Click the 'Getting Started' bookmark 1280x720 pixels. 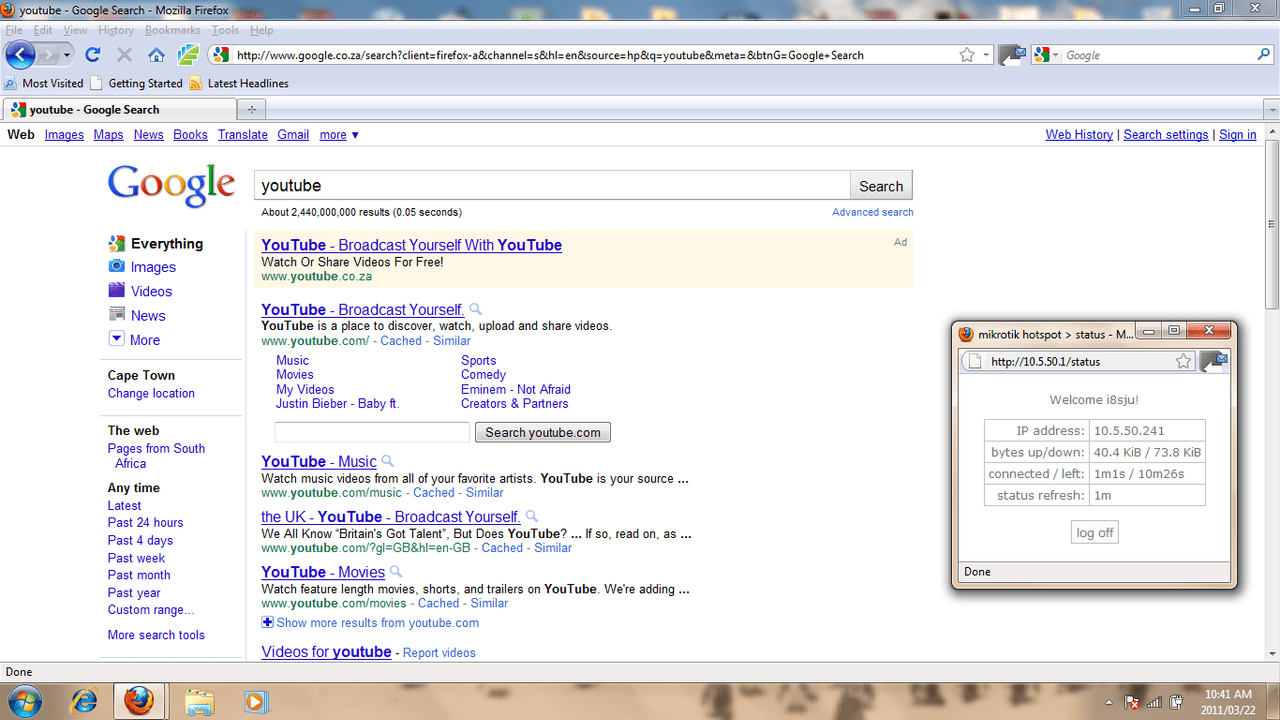click(136, 83)
